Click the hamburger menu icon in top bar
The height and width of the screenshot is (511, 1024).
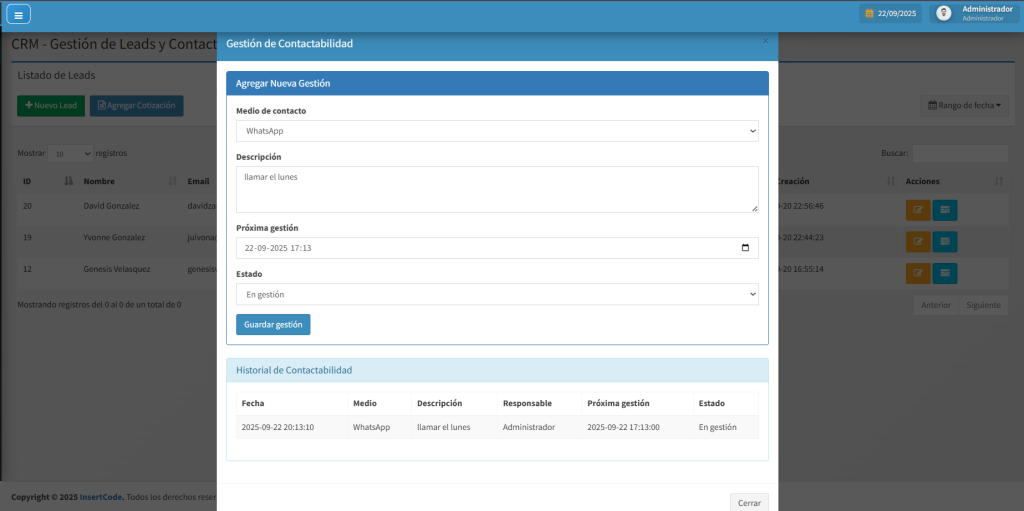pyautogui.click(x=18, y=14)
